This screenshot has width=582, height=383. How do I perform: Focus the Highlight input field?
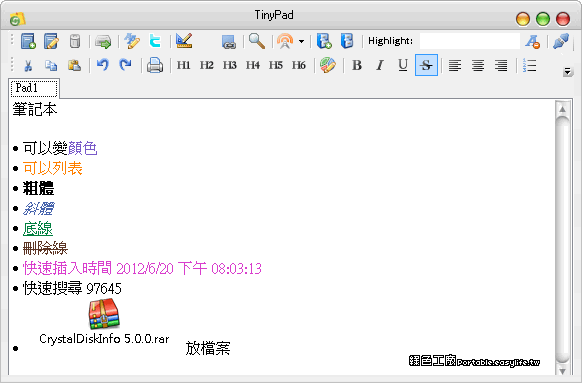[470, 41]
